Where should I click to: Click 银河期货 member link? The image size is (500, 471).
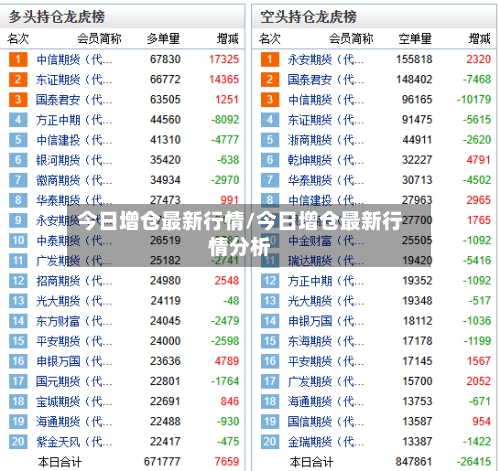tap(74, 160)
